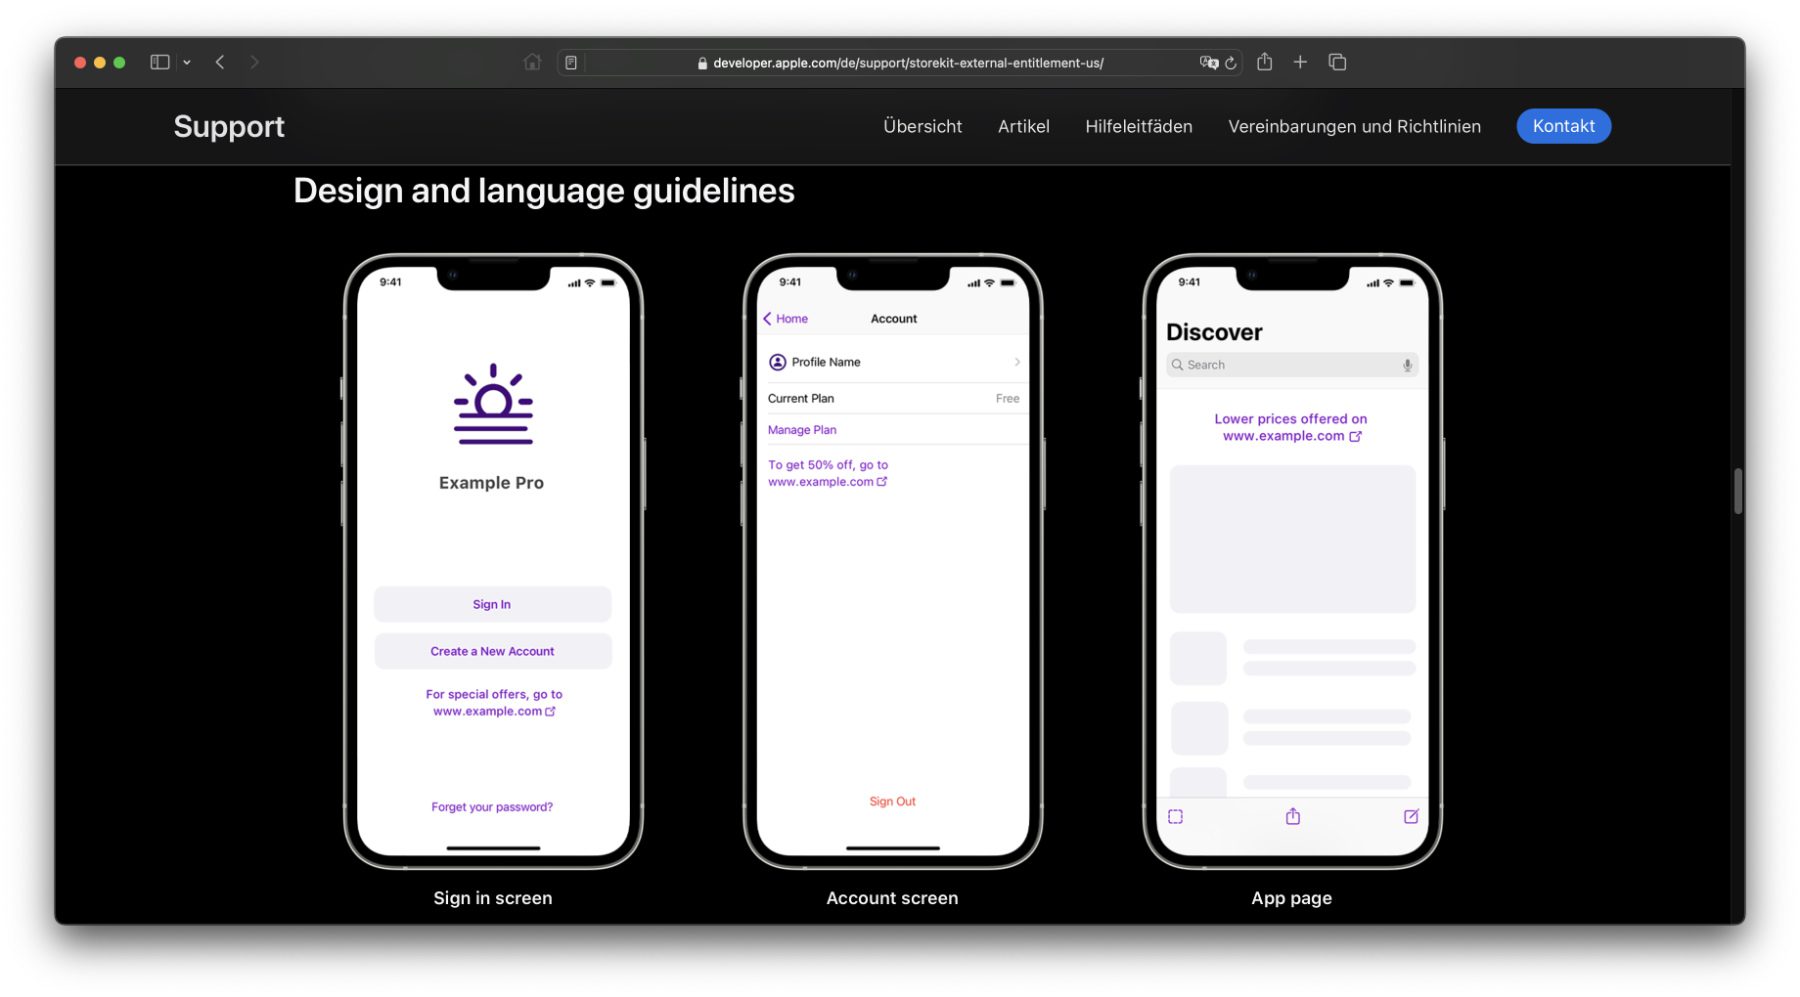1800x997 pixels.
Task: Toggle the Reader view icon
Action: (x=571, y=63)
